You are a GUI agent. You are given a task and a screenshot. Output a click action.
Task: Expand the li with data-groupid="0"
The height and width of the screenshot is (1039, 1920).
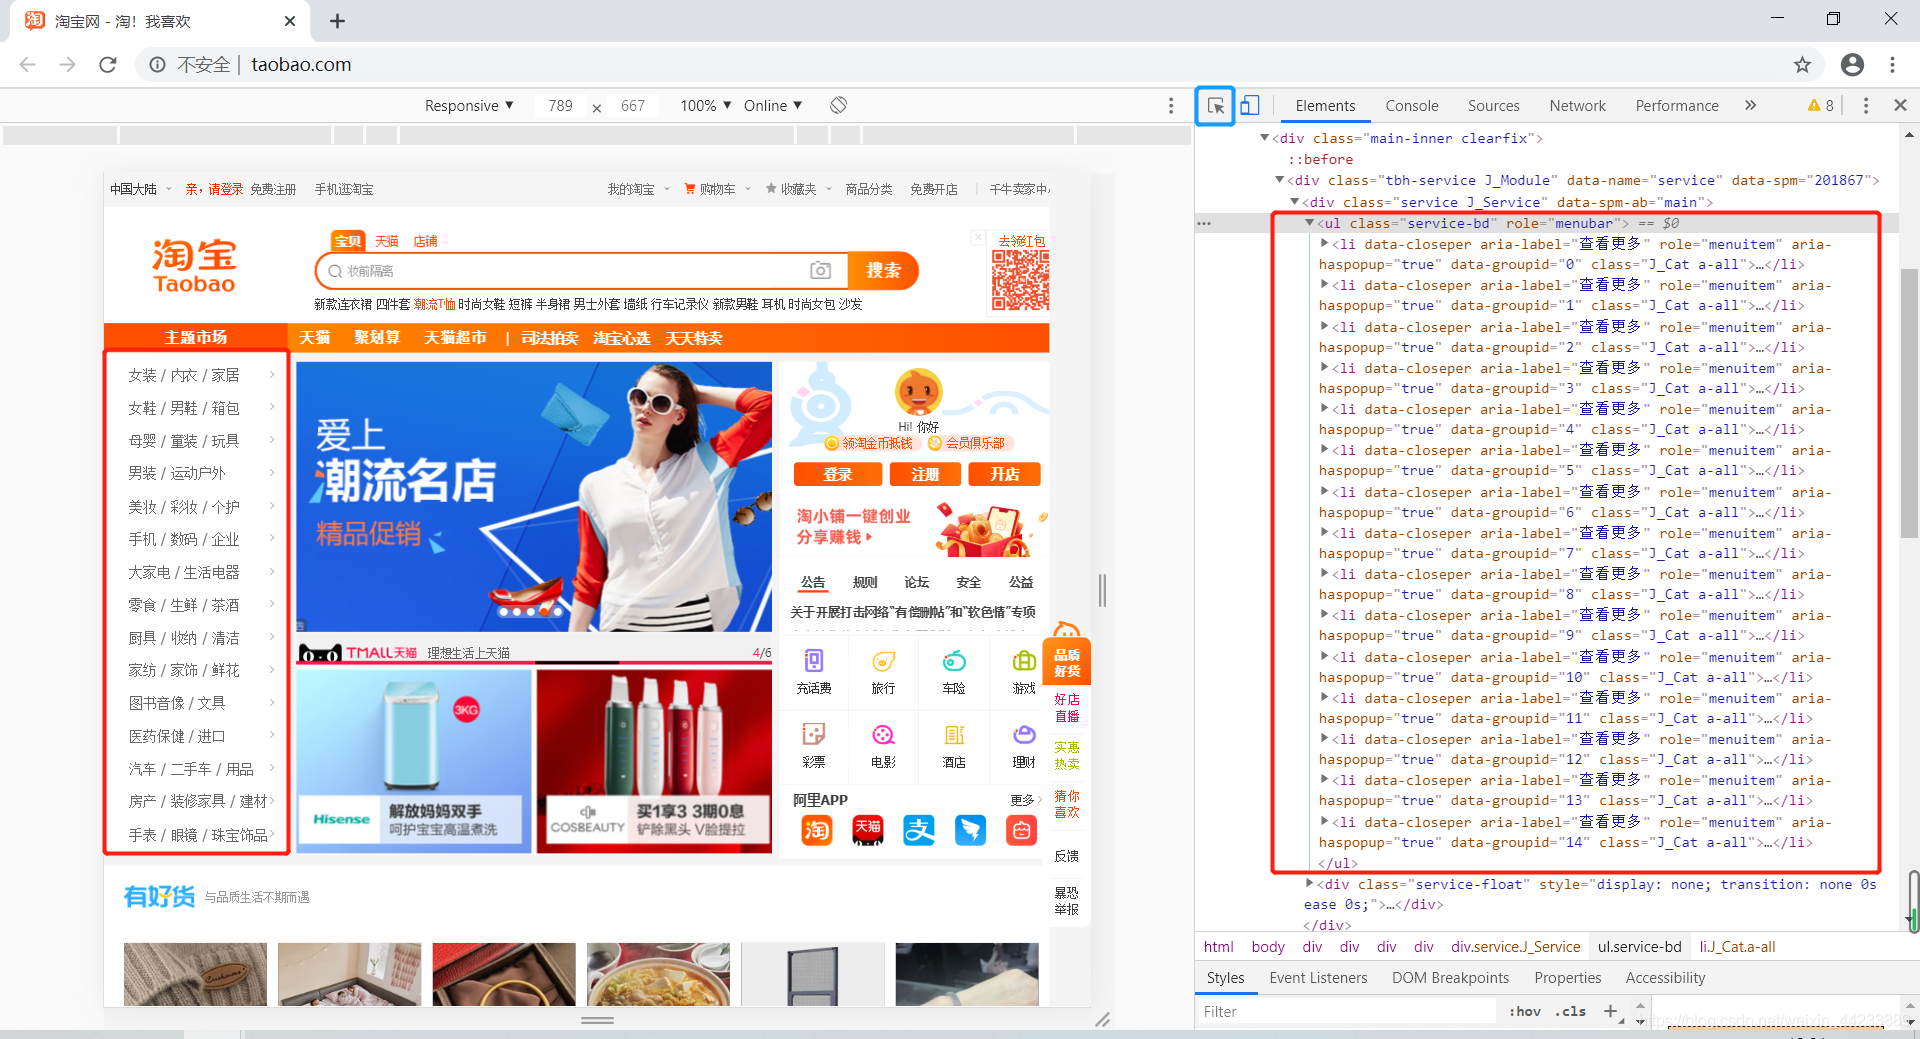click(x=1324, y=243)
